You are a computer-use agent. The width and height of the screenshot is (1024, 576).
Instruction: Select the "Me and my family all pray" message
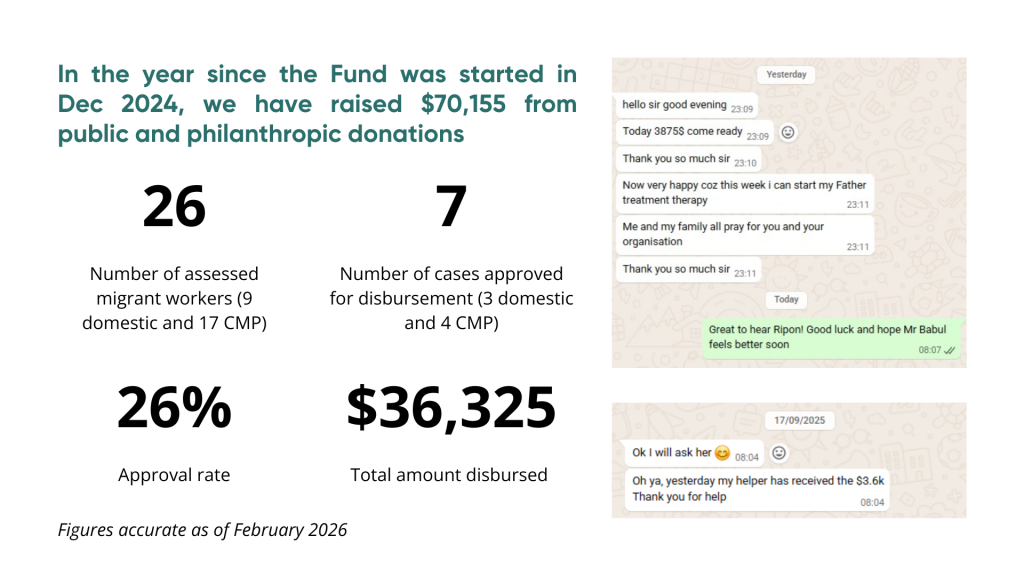745,234
